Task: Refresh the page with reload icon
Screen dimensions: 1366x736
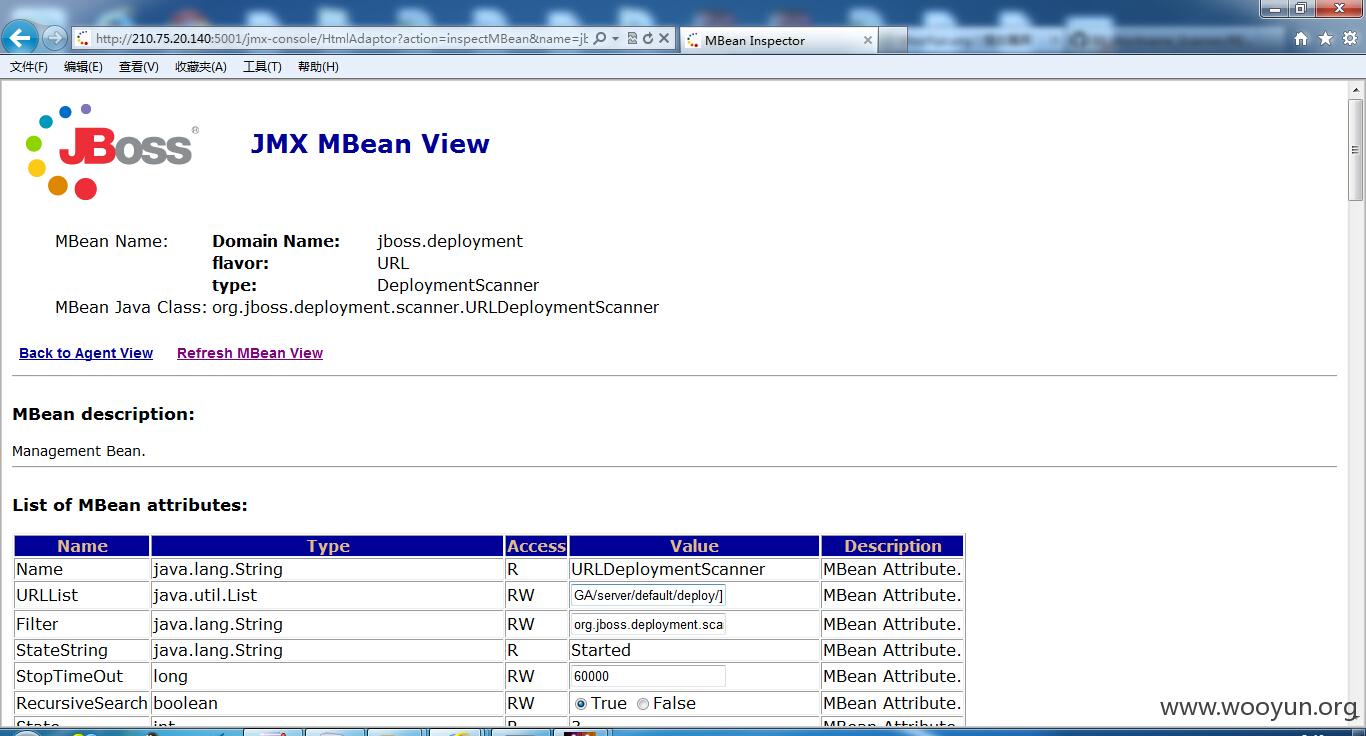Action: click(648, 38)
